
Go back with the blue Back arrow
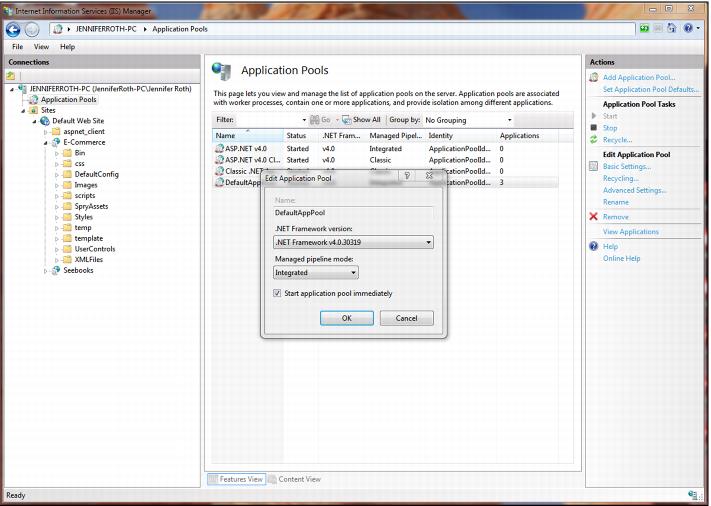[x=13, y=30]
